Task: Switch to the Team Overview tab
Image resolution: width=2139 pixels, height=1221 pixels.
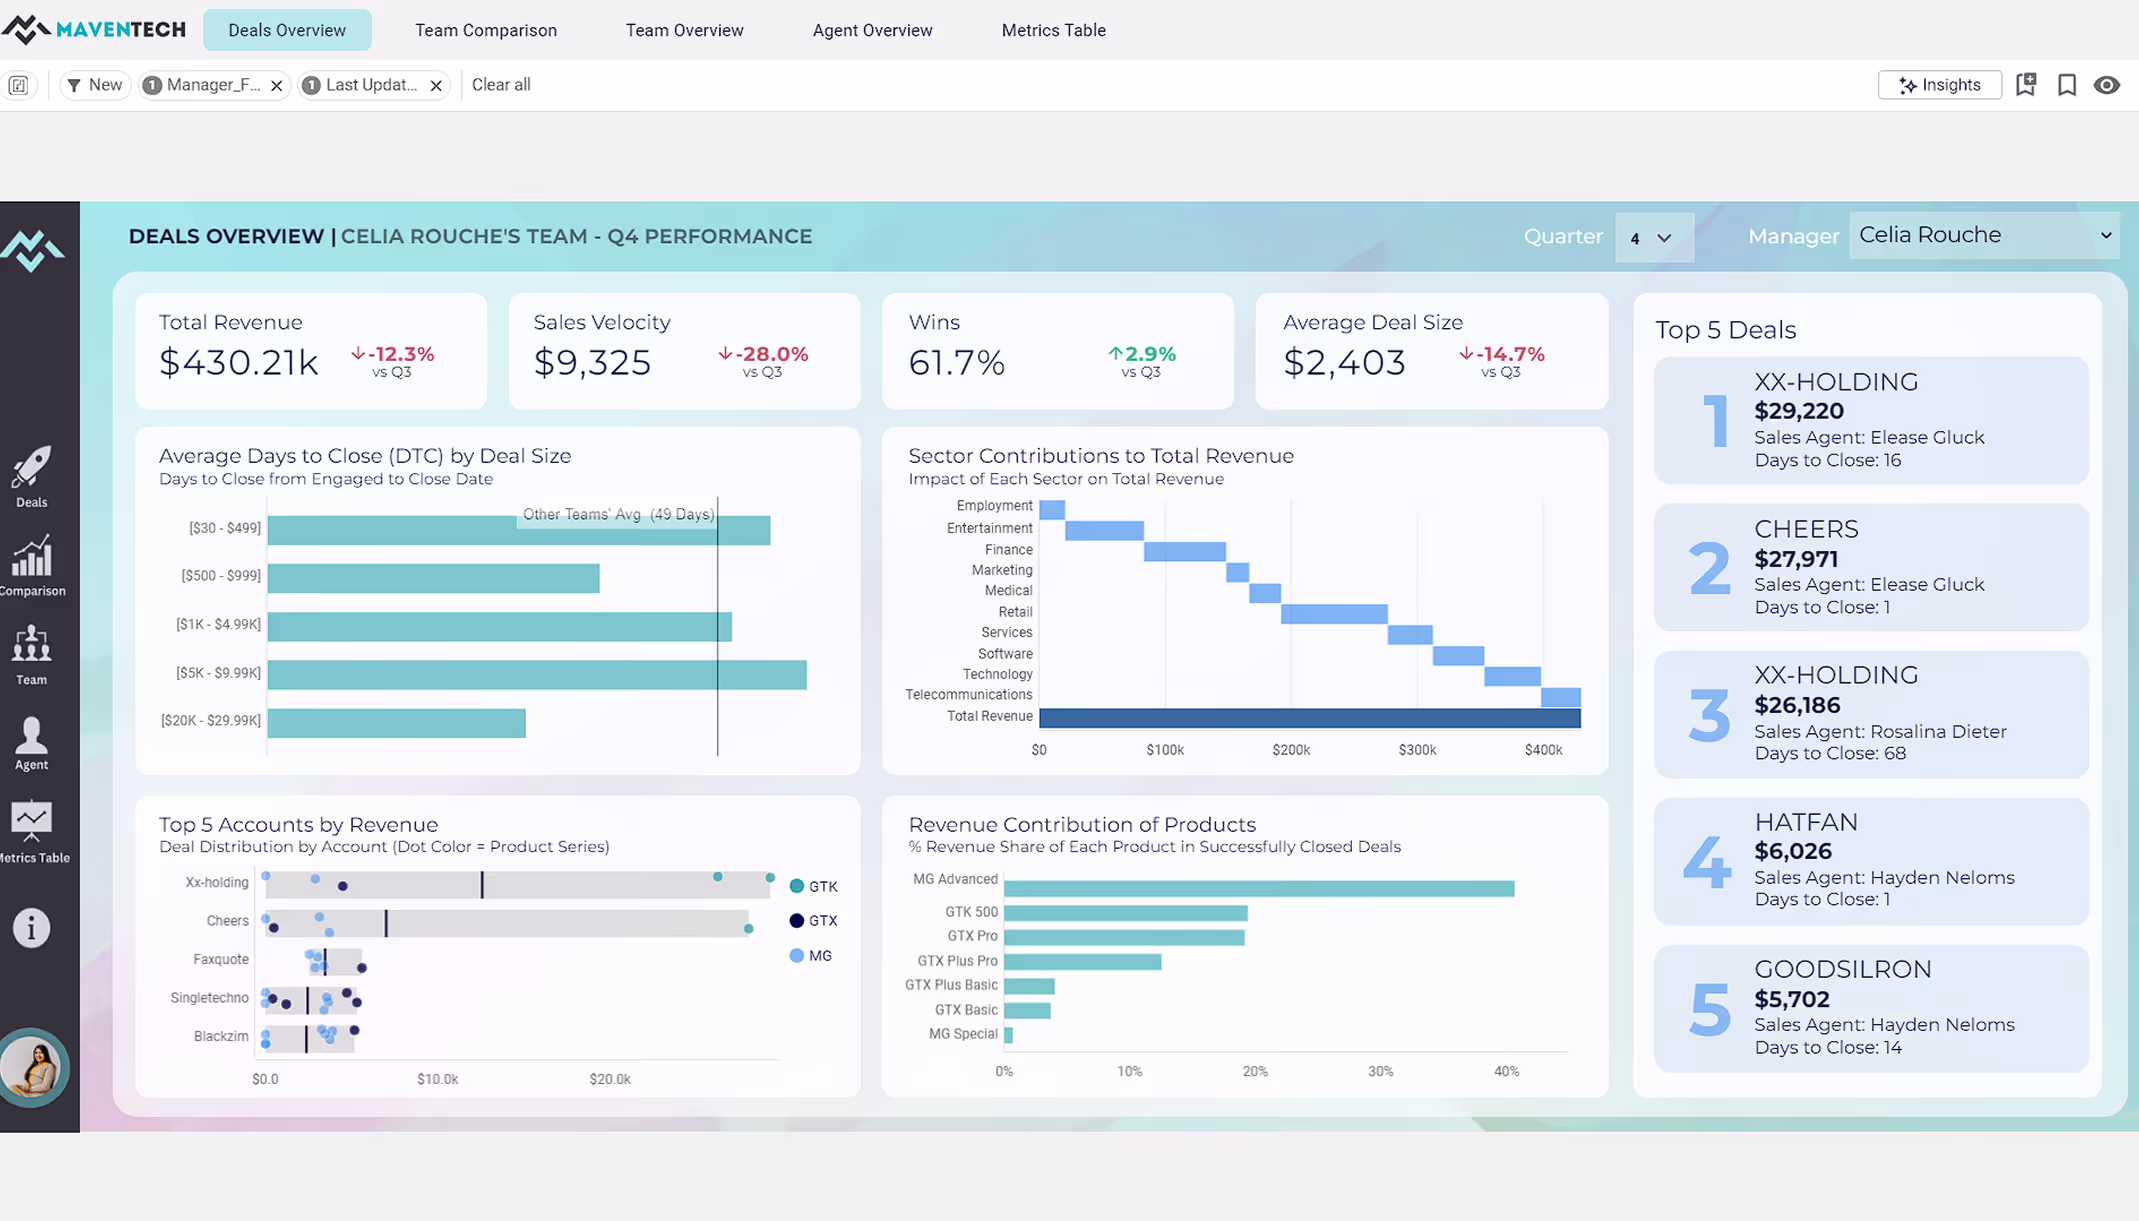Action: point(684,30)
